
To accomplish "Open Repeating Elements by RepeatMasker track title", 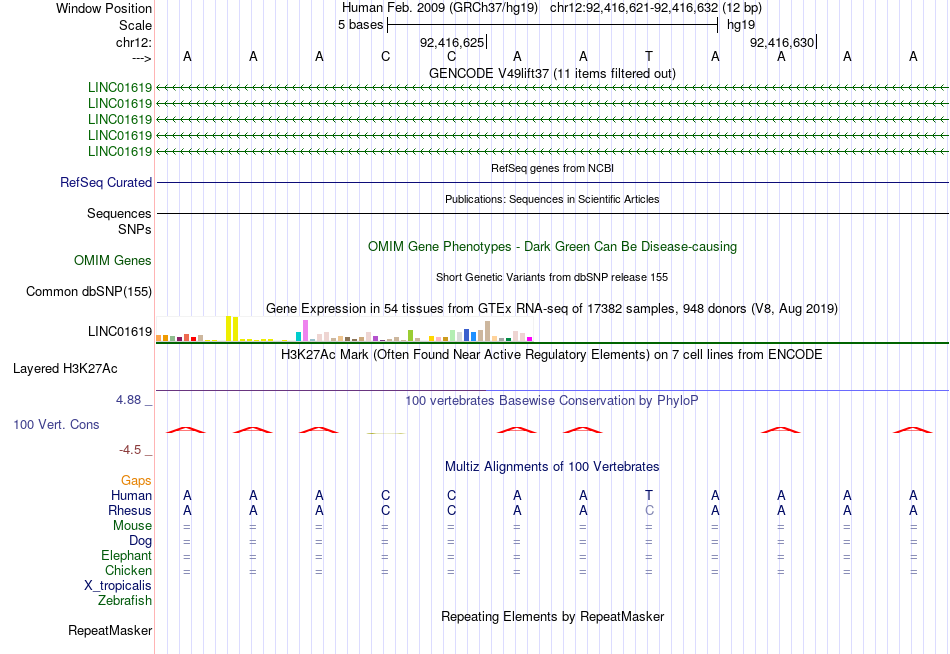I will pyautogui.click(x=552, y=616).
